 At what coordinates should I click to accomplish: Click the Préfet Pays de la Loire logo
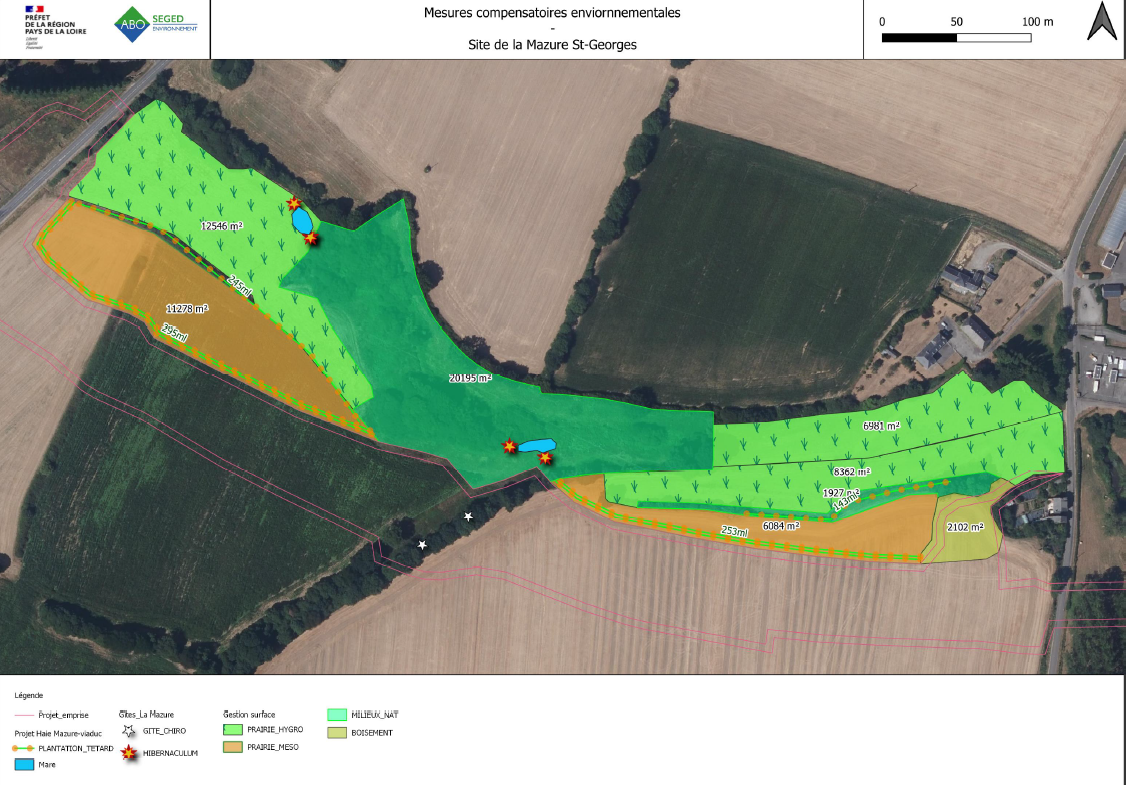(56, 24)
